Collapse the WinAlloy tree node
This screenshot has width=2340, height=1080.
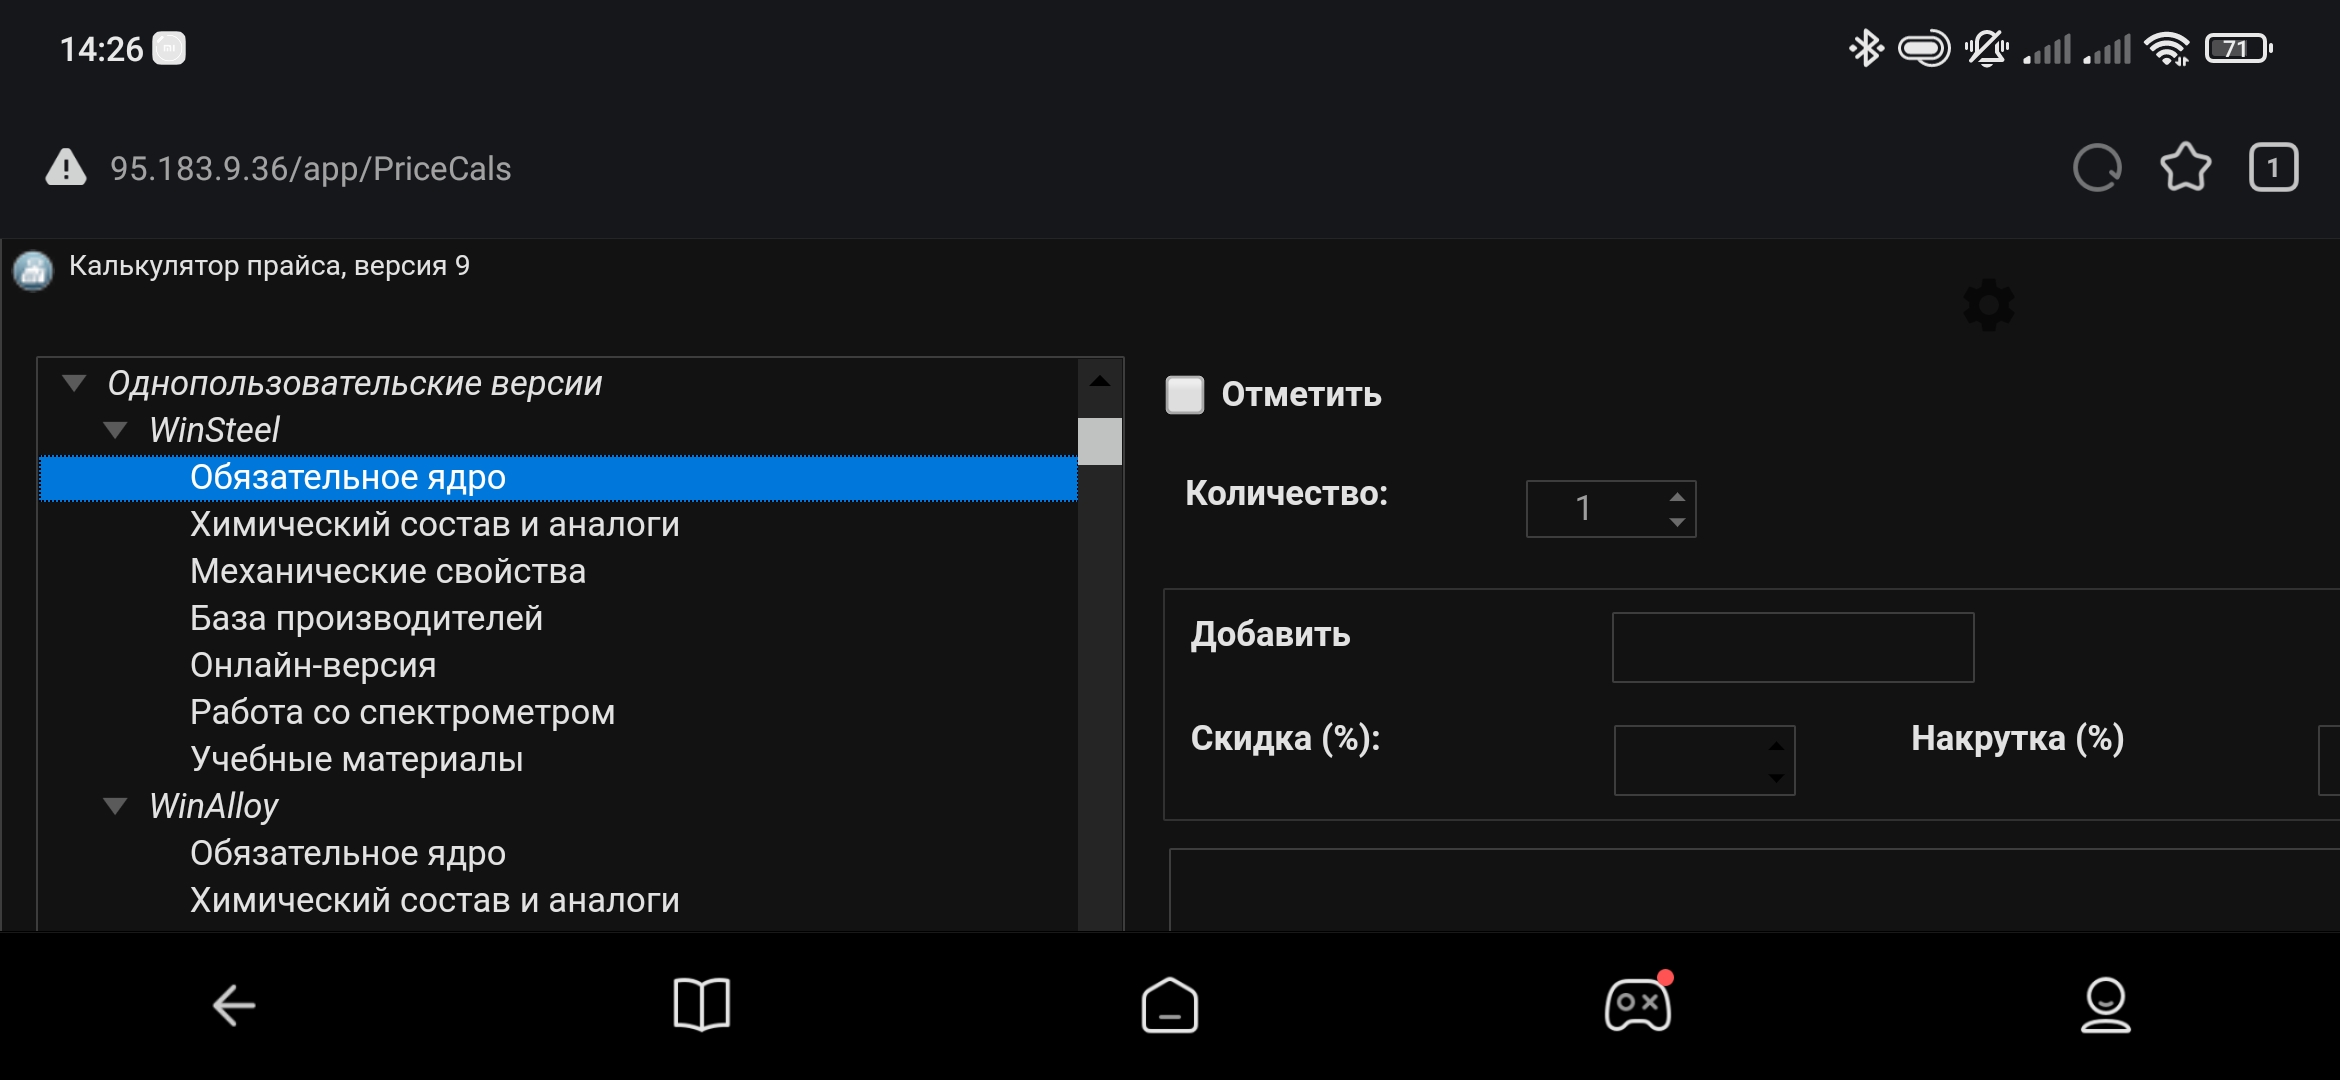pyautogui.click(x=116, y=806)
